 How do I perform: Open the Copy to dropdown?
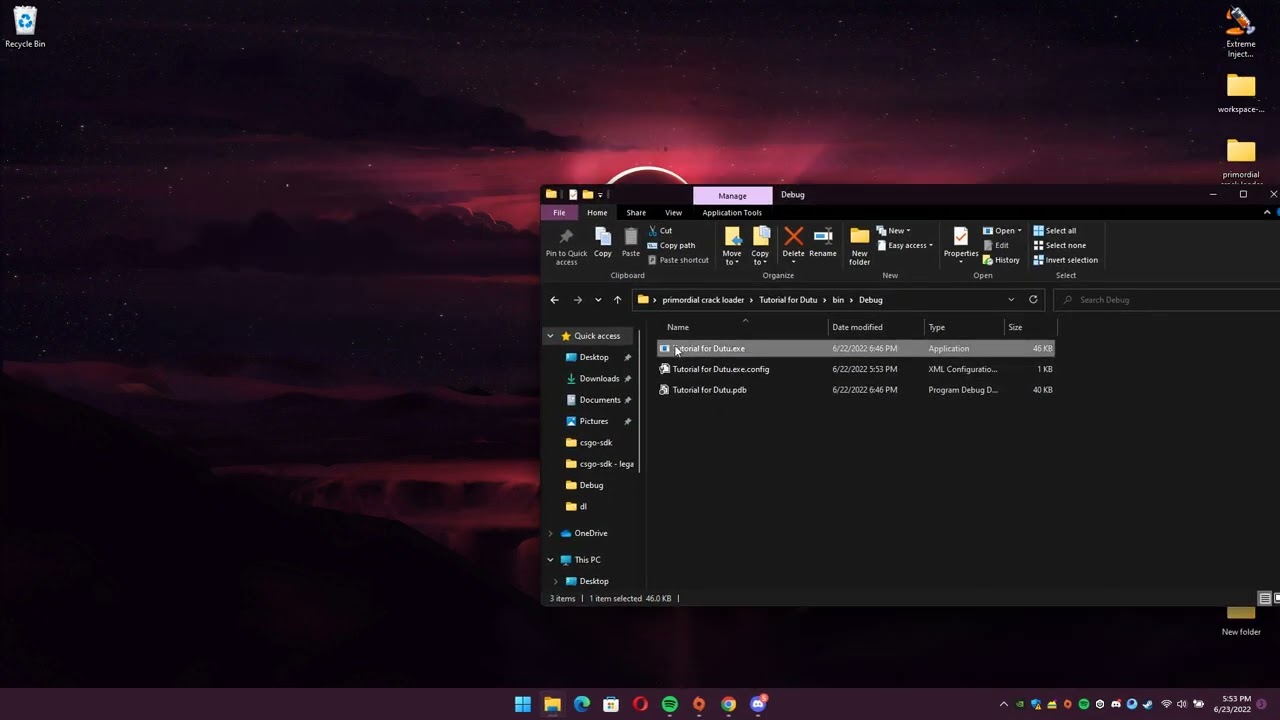(x=761, y=258)
